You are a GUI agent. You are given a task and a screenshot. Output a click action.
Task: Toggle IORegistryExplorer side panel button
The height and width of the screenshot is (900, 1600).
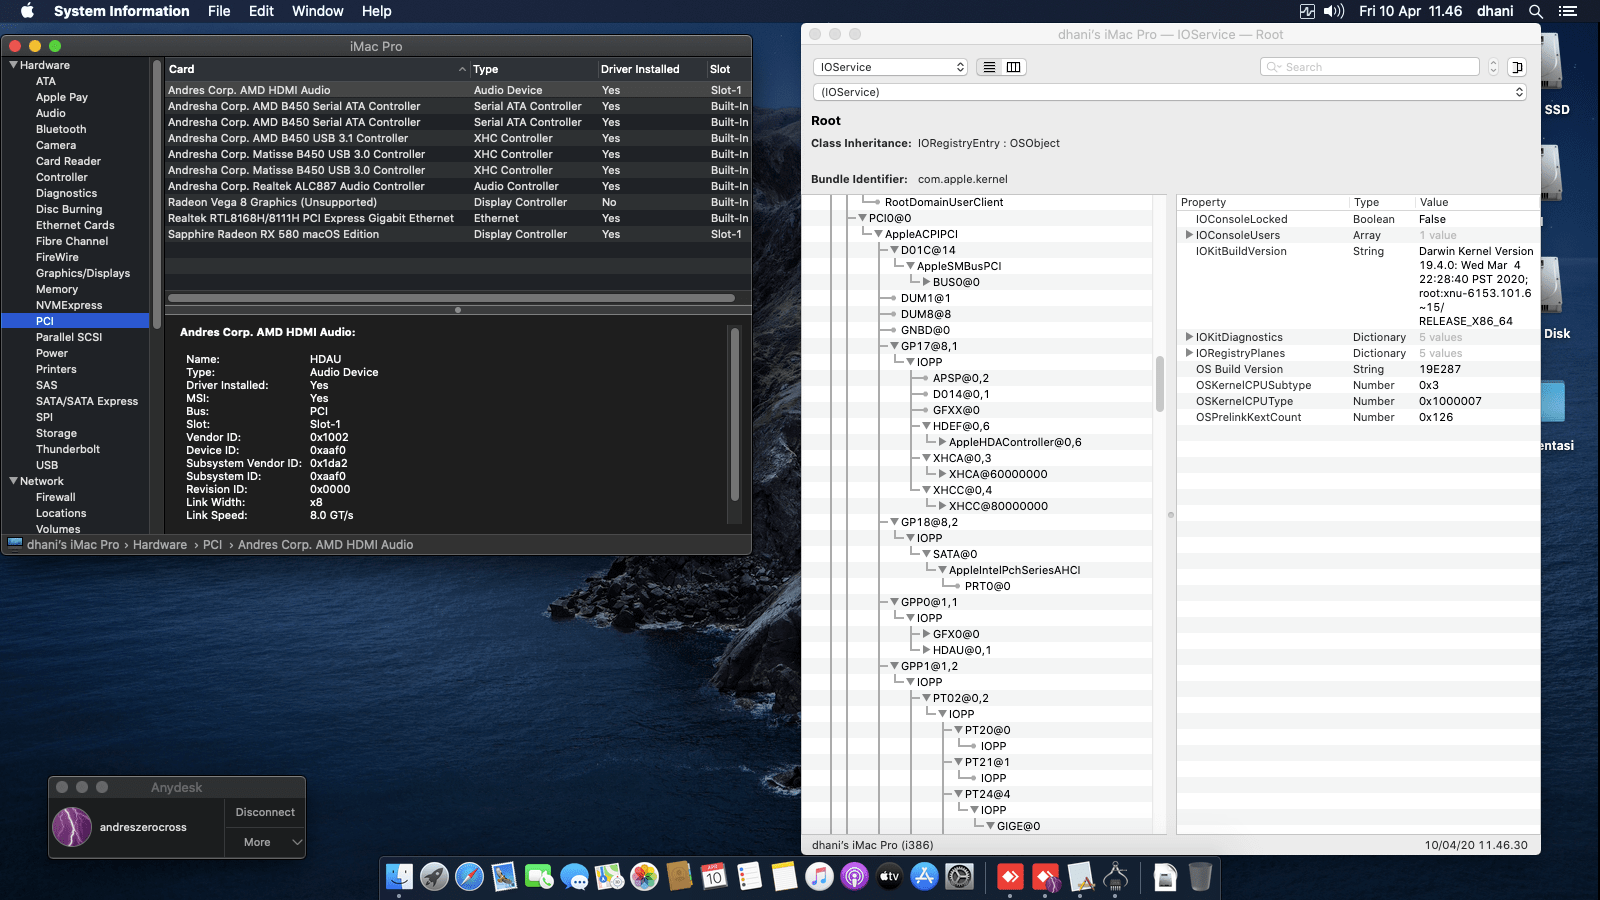pos(1517,67)
